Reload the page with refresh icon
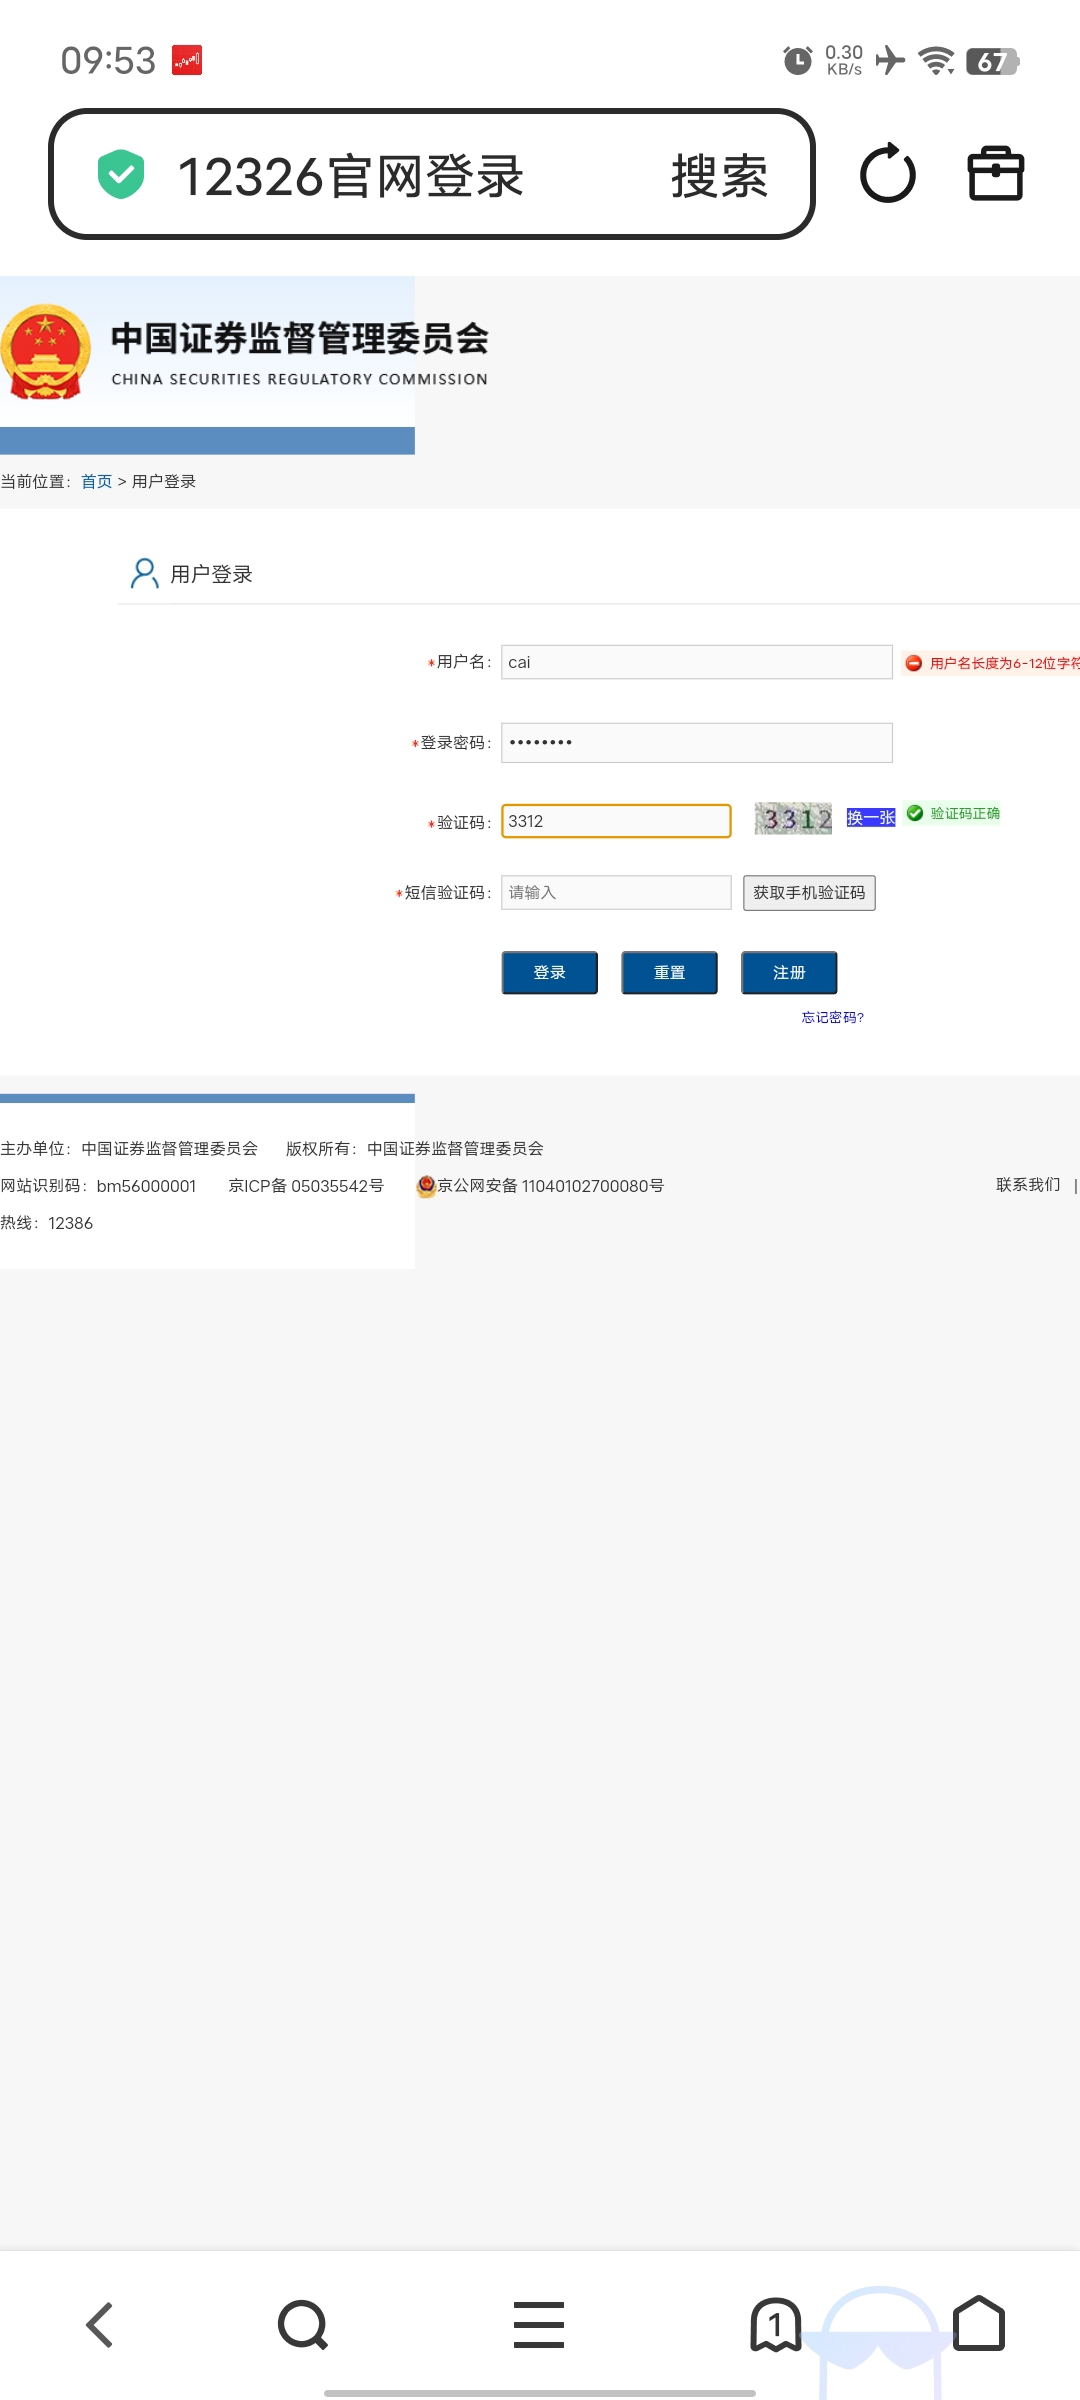The image size is (1080, 2400). [887, 174]
